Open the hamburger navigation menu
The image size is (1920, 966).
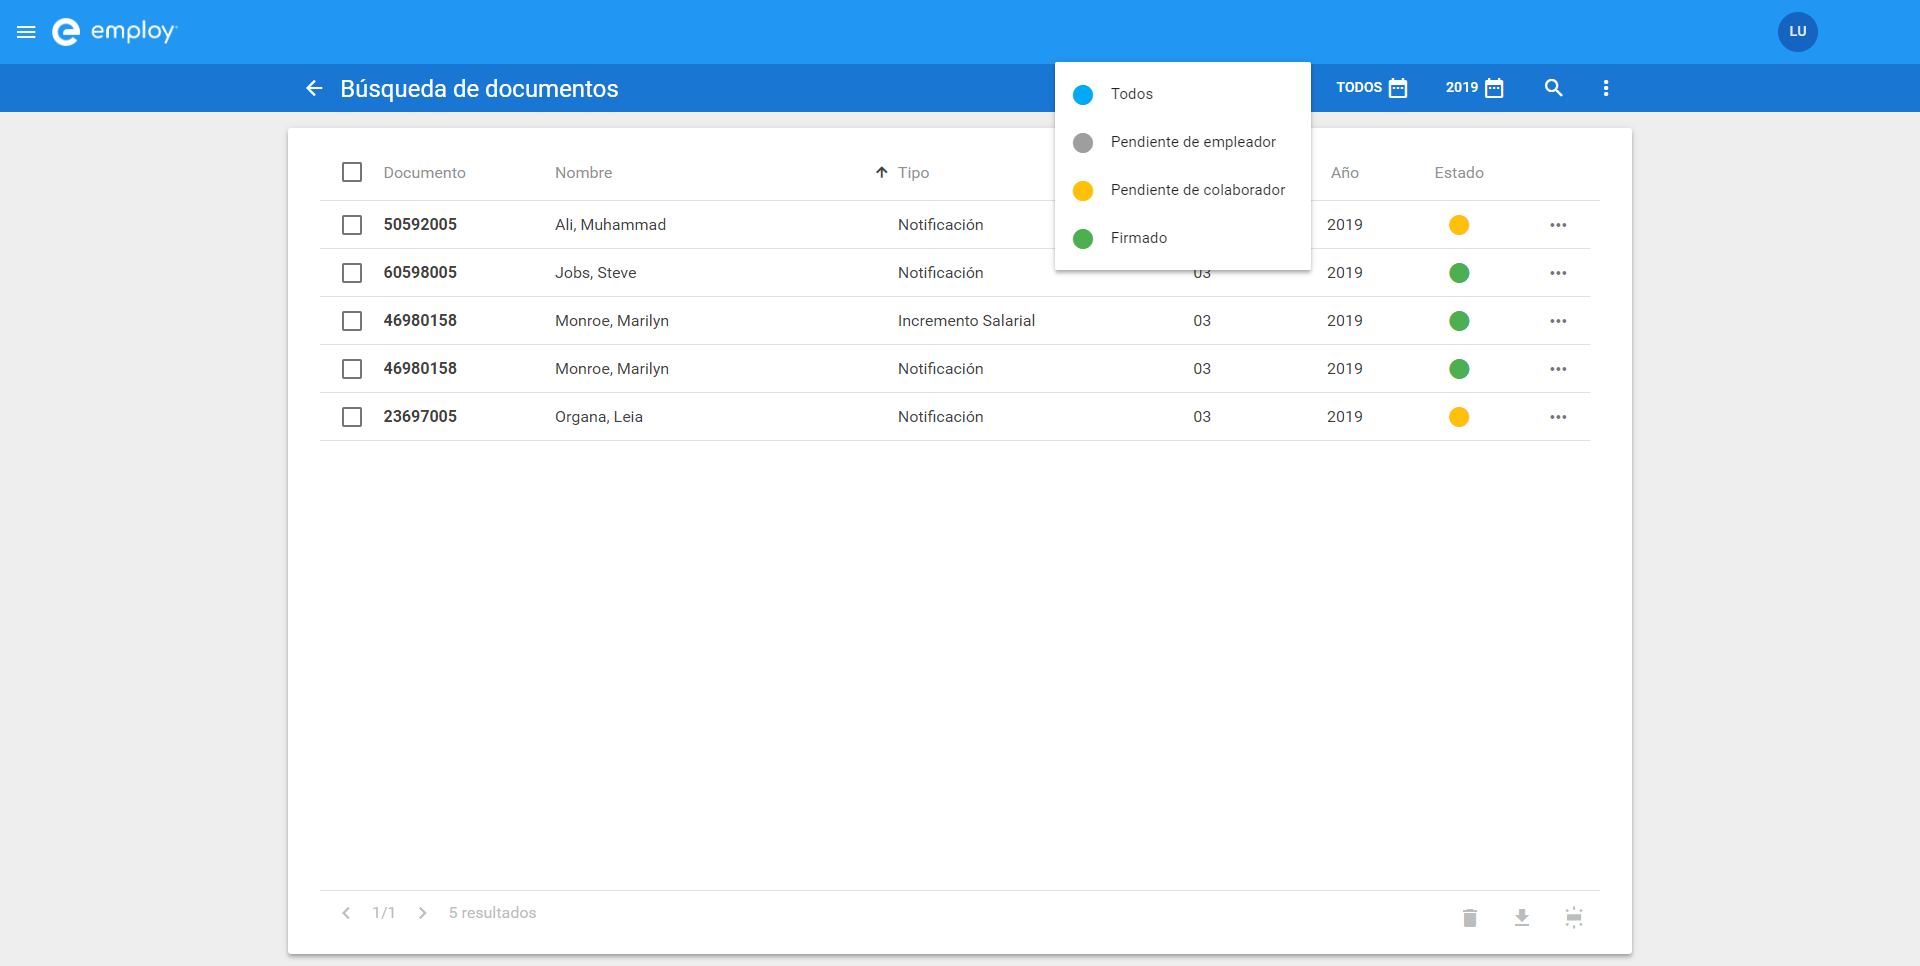tap(27, 32)
